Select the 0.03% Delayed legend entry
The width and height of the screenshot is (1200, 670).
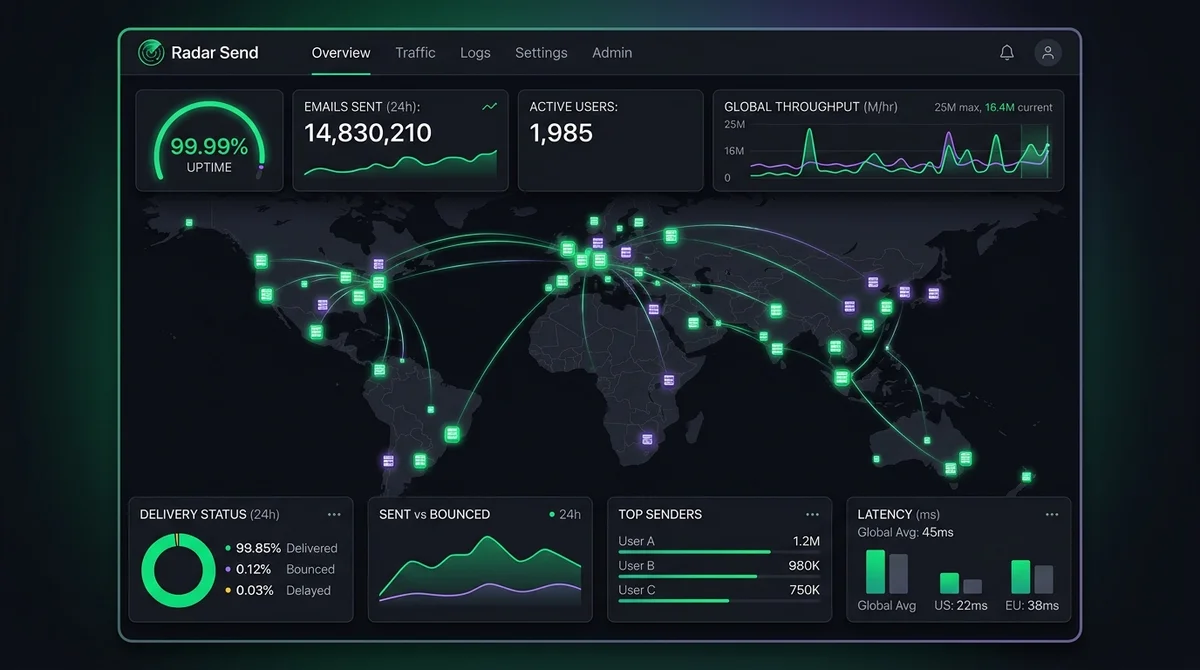[278, 590]
